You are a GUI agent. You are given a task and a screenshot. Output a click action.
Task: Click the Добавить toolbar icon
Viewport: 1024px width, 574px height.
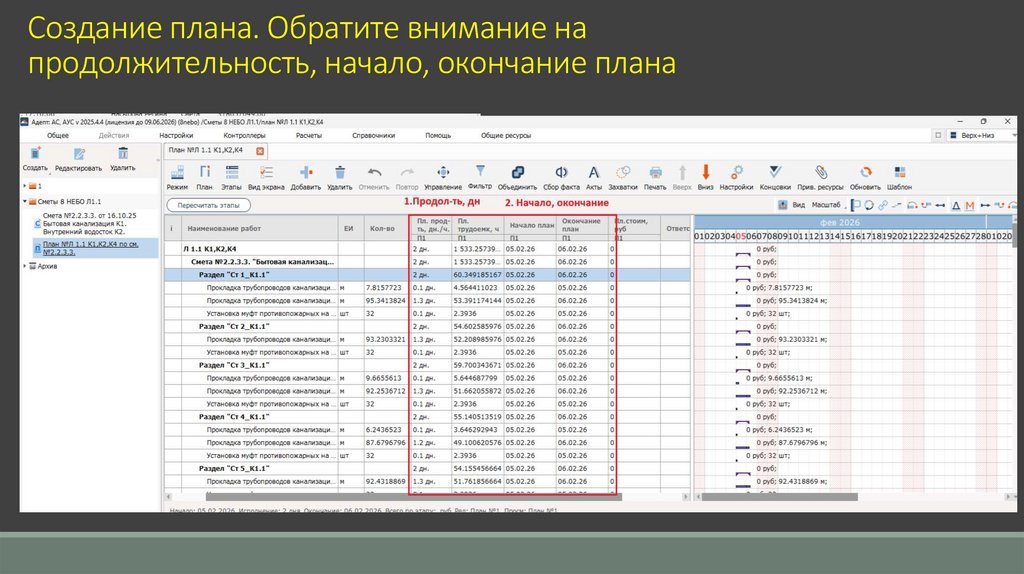(x=306, y=172)
